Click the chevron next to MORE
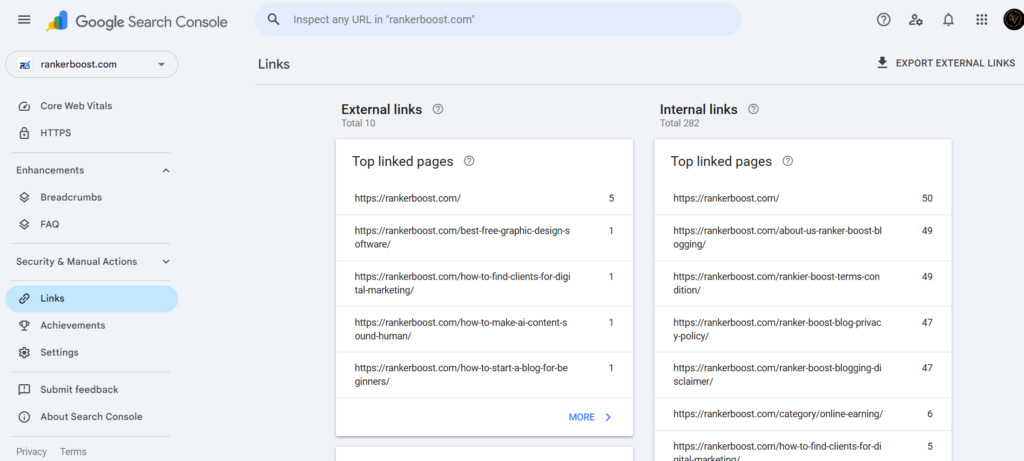1024x461 pixels. 608,417
